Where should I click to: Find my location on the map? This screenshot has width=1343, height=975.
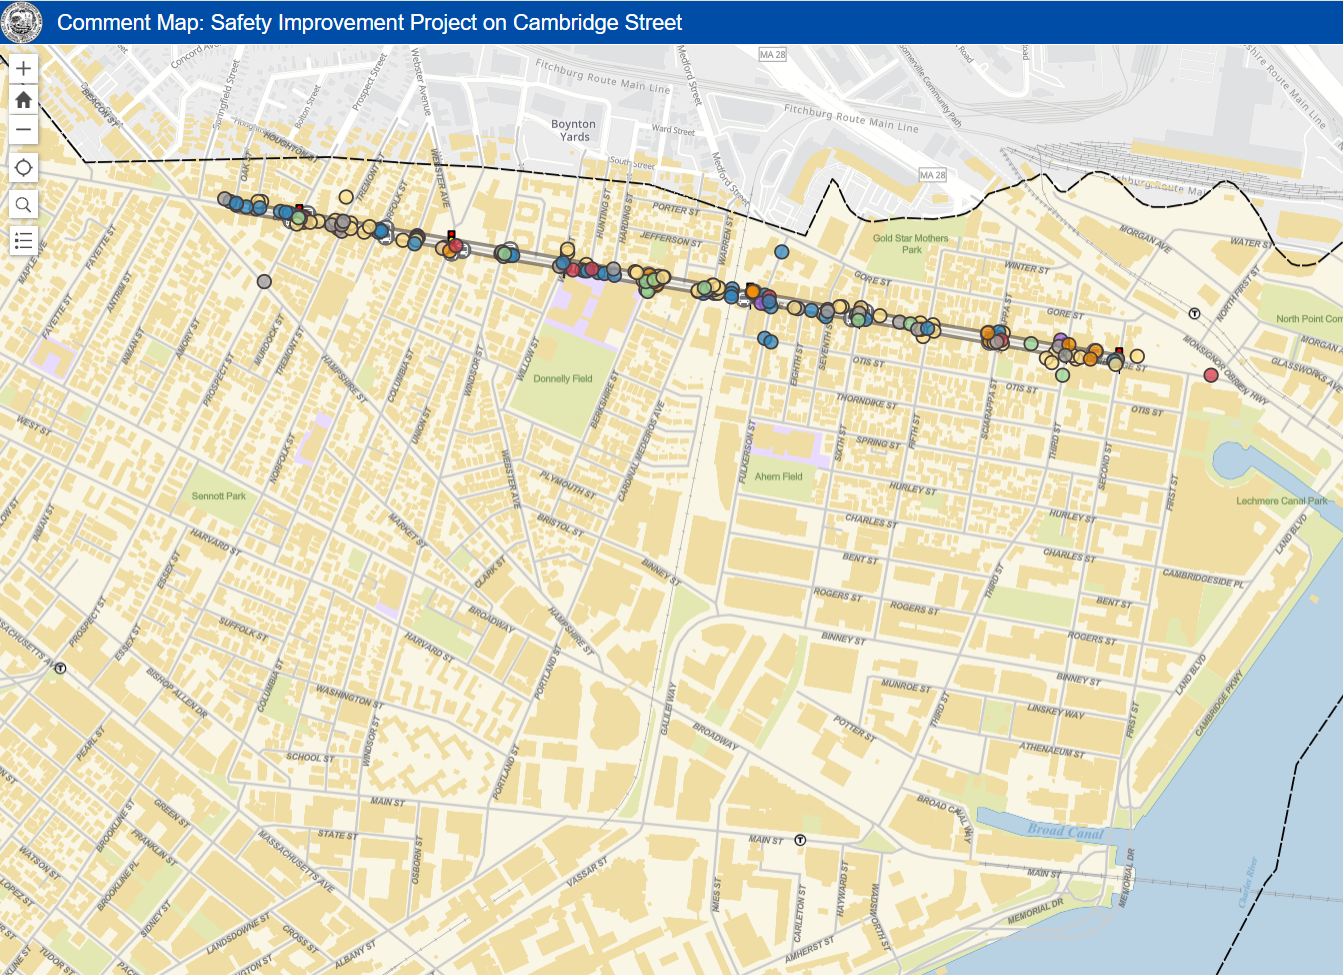(x=24, y=168)
